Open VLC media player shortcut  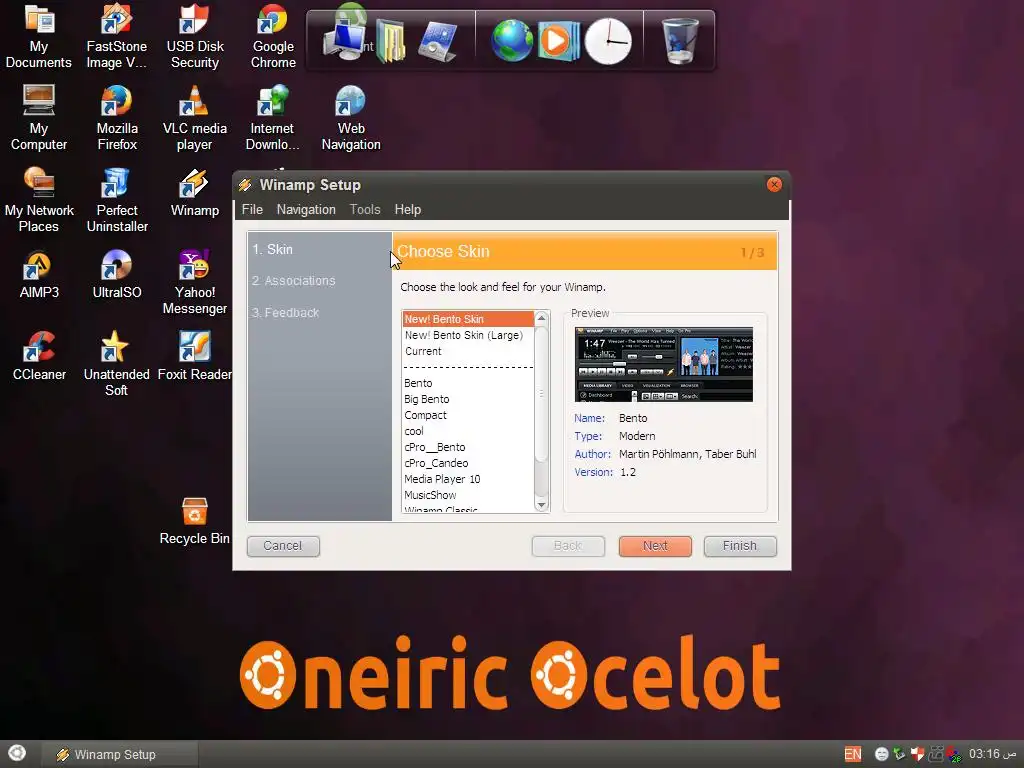coord(195,118)
